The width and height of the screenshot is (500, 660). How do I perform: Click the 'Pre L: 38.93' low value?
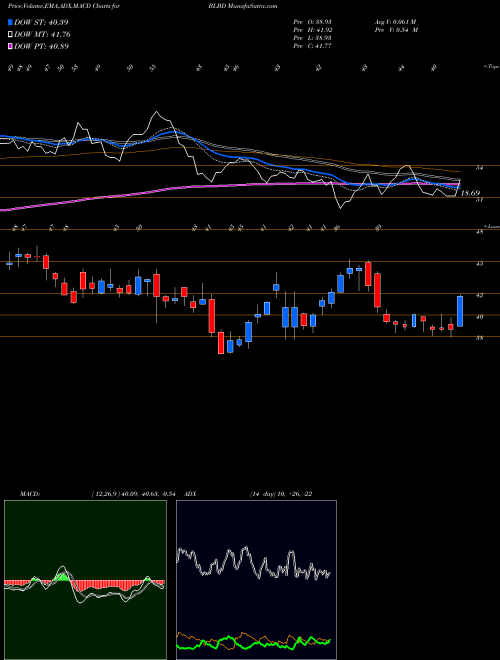pyautogui.click(x=313, y=38)
